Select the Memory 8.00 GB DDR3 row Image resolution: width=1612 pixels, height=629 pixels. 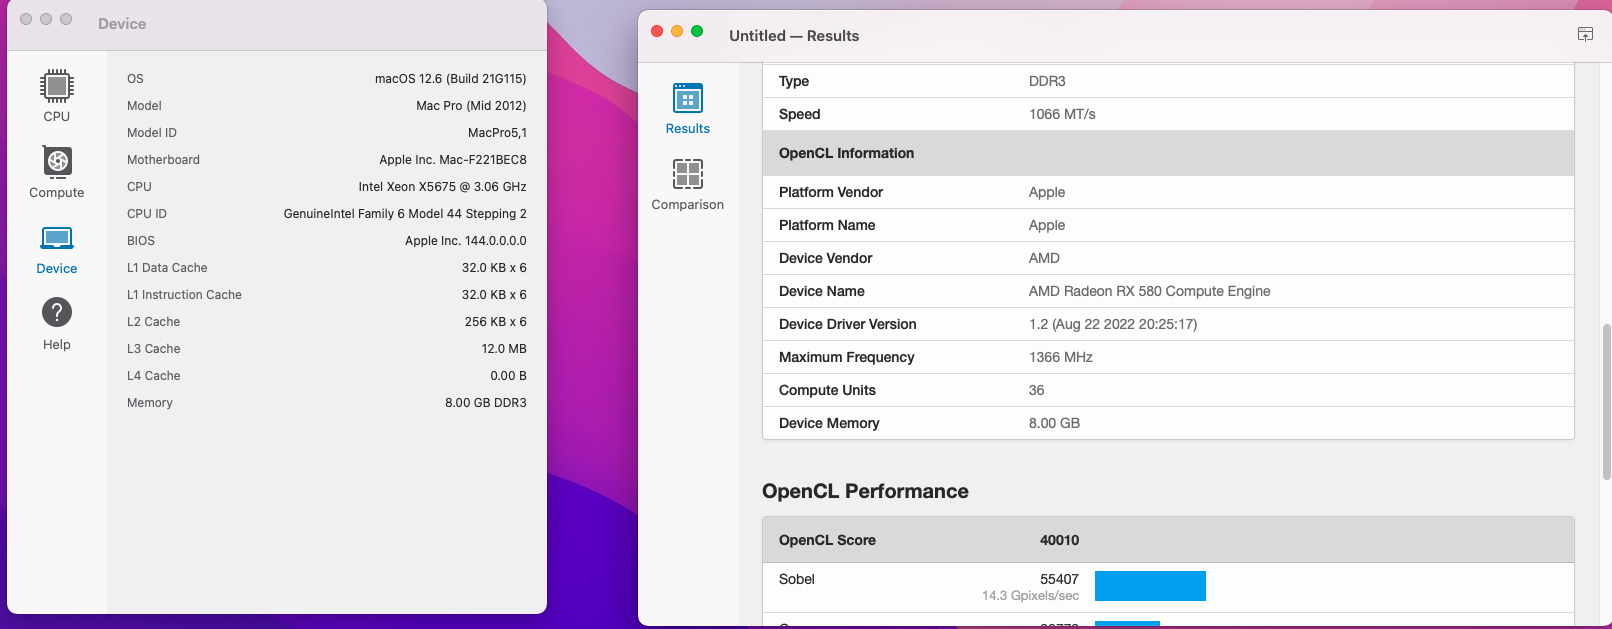(326, 402)
